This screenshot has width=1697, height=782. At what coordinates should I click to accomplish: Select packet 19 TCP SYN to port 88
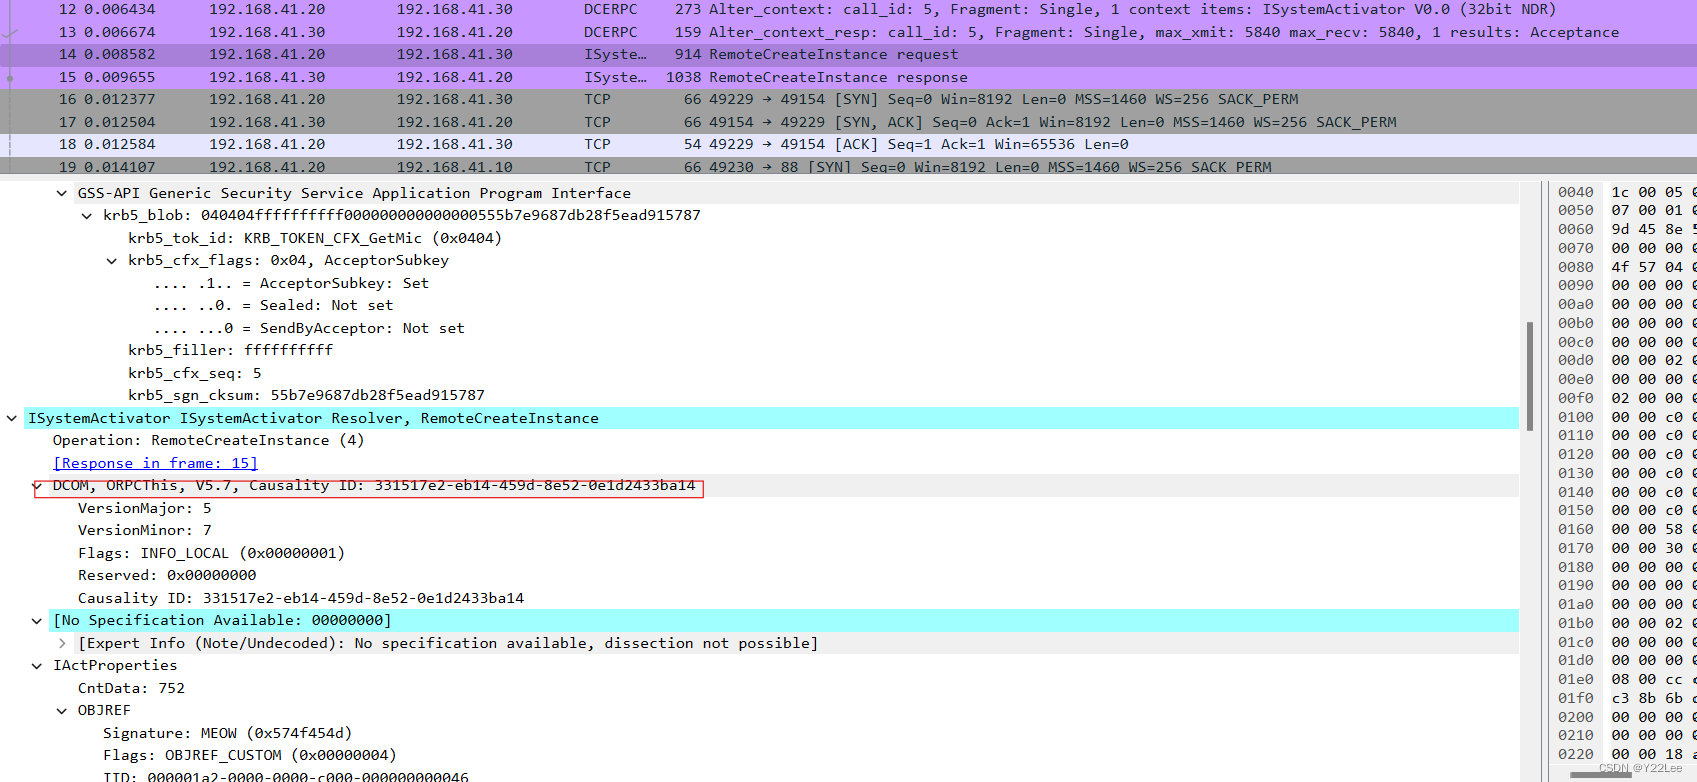pyautogui.click(x=848, y=166)
